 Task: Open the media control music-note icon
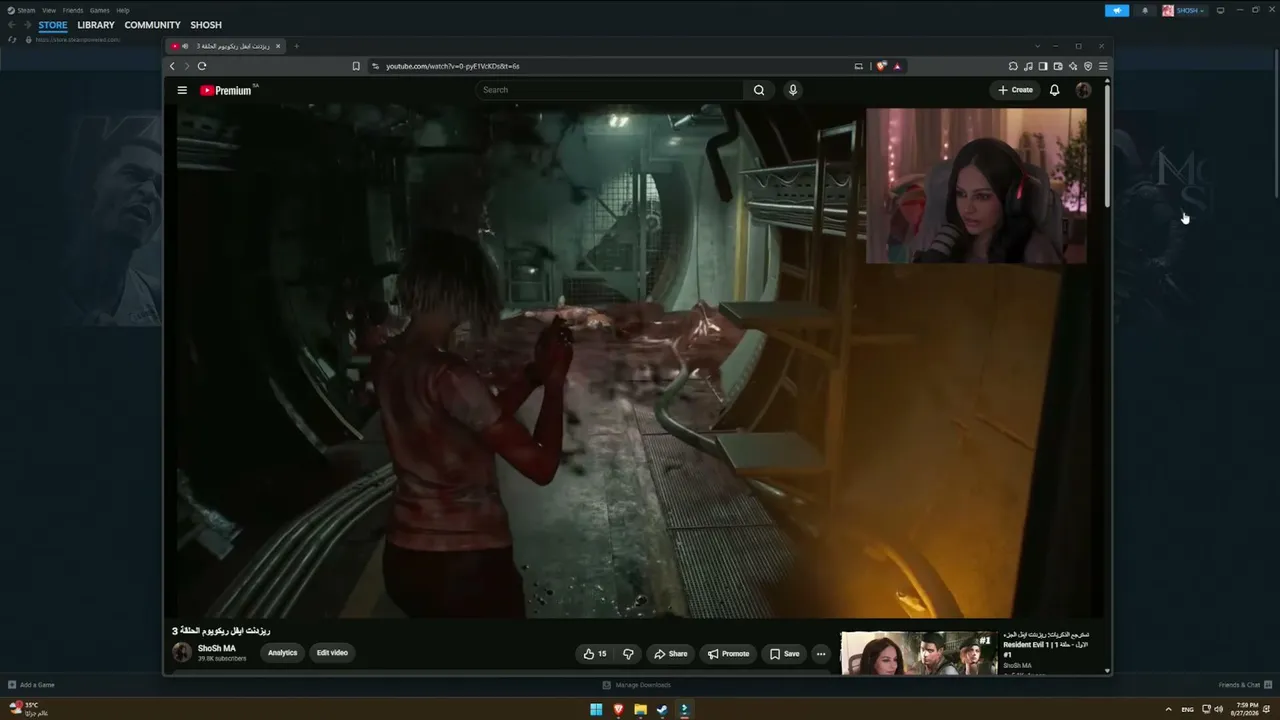[x=1028, y=66]
